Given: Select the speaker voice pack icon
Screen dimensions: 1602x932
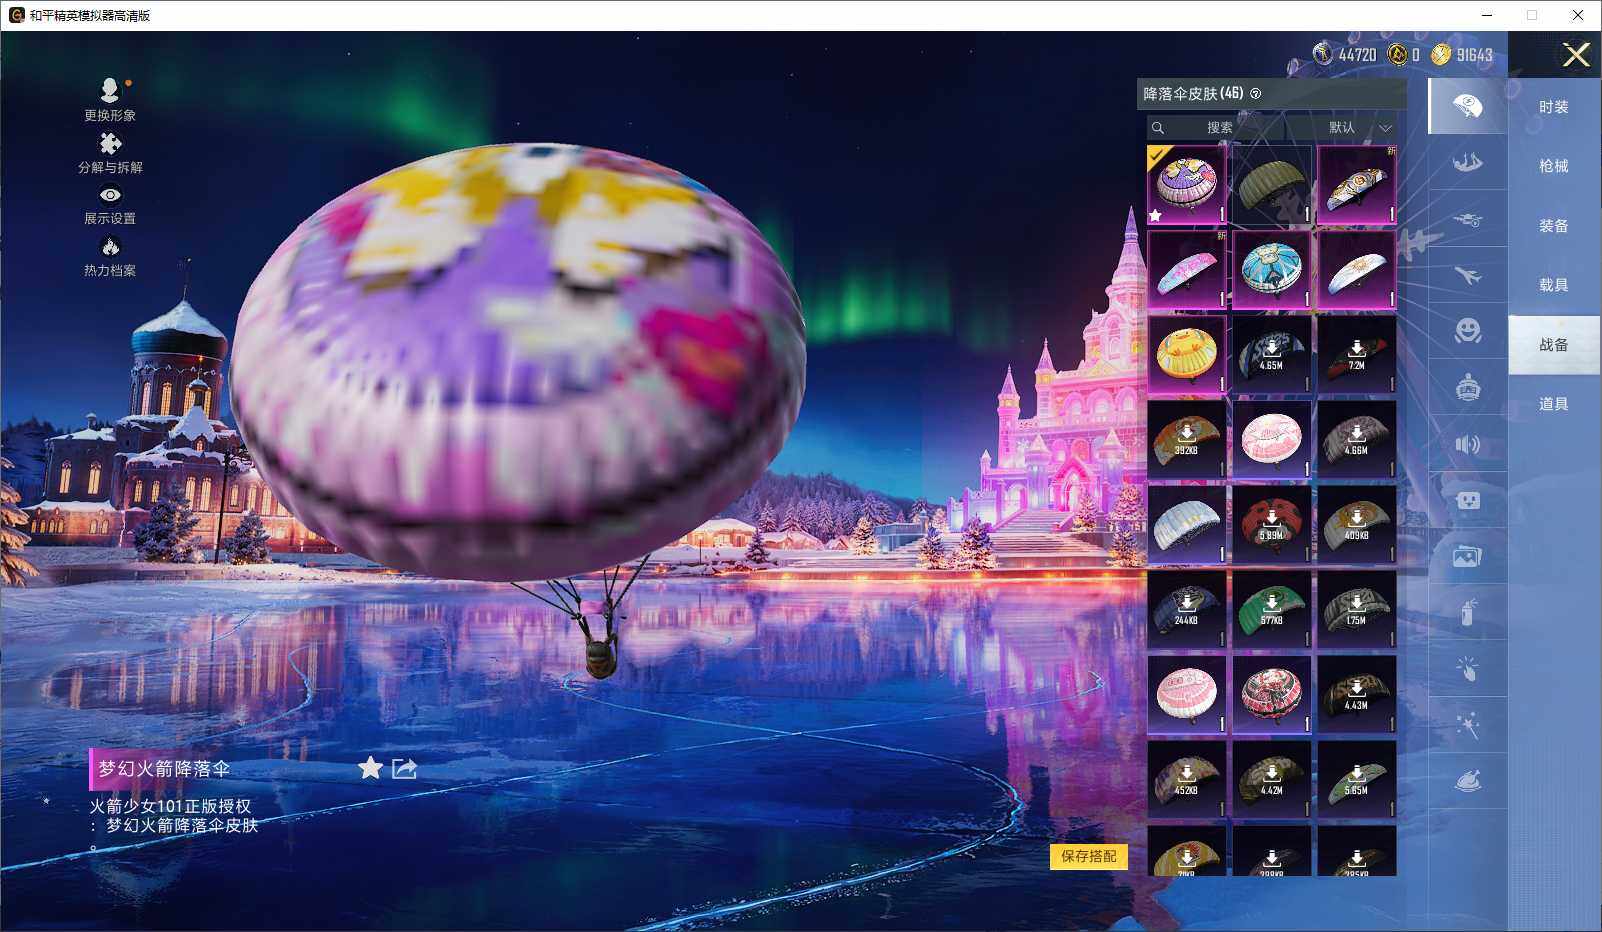Looking at the screenshot, I should (x=1467, y=444).
